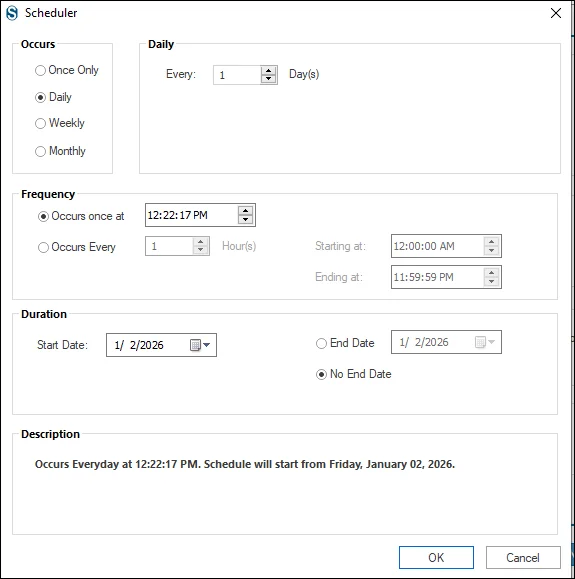Screen dimensions: 575x579
Task: Decrease the Starting at time
Action: pyautogui.click(x=492, y=250)
